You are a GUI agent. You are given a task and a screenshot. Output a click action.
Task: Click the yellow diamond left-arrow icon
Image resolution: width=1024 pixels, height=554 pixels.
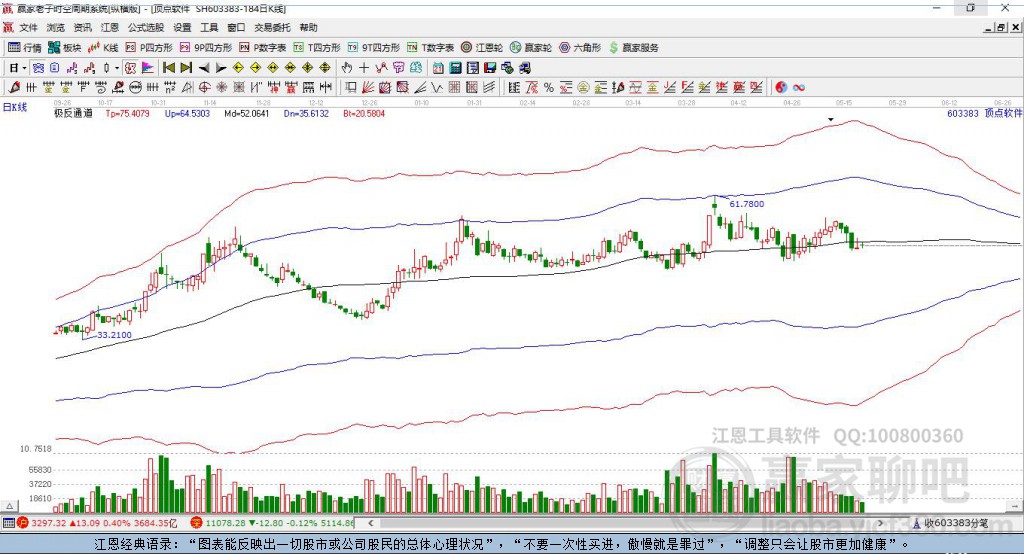[x=238, y=68]
